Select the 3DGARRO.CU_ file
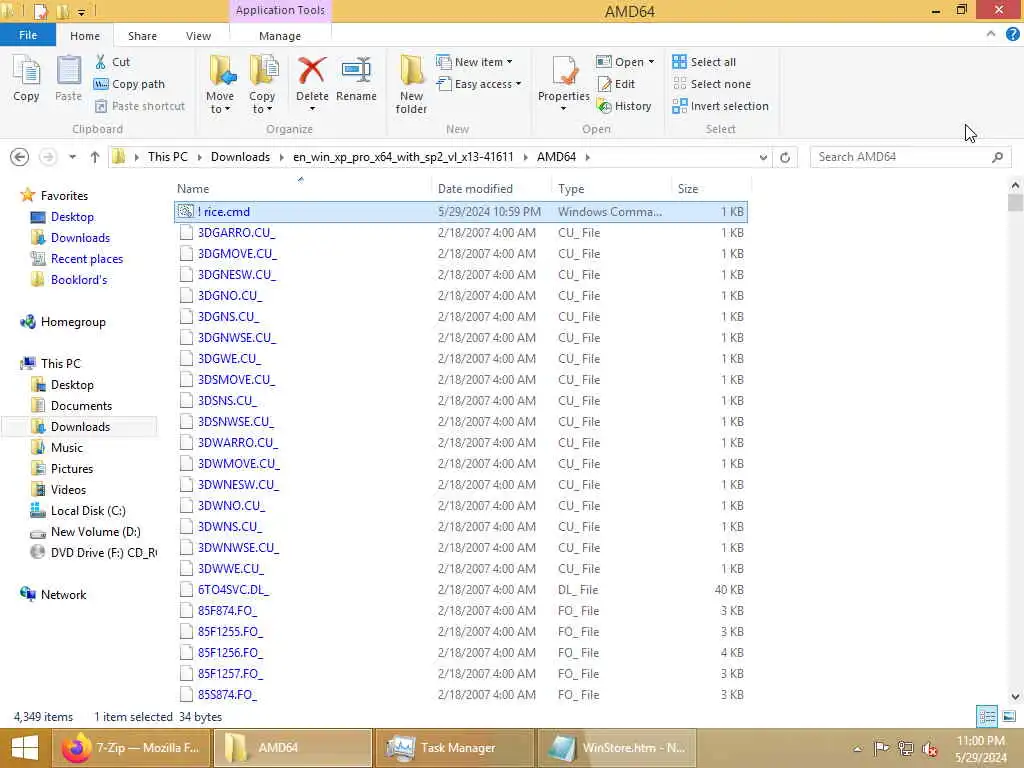This screenshot has width=1024, height=768. tap(460, 232)
